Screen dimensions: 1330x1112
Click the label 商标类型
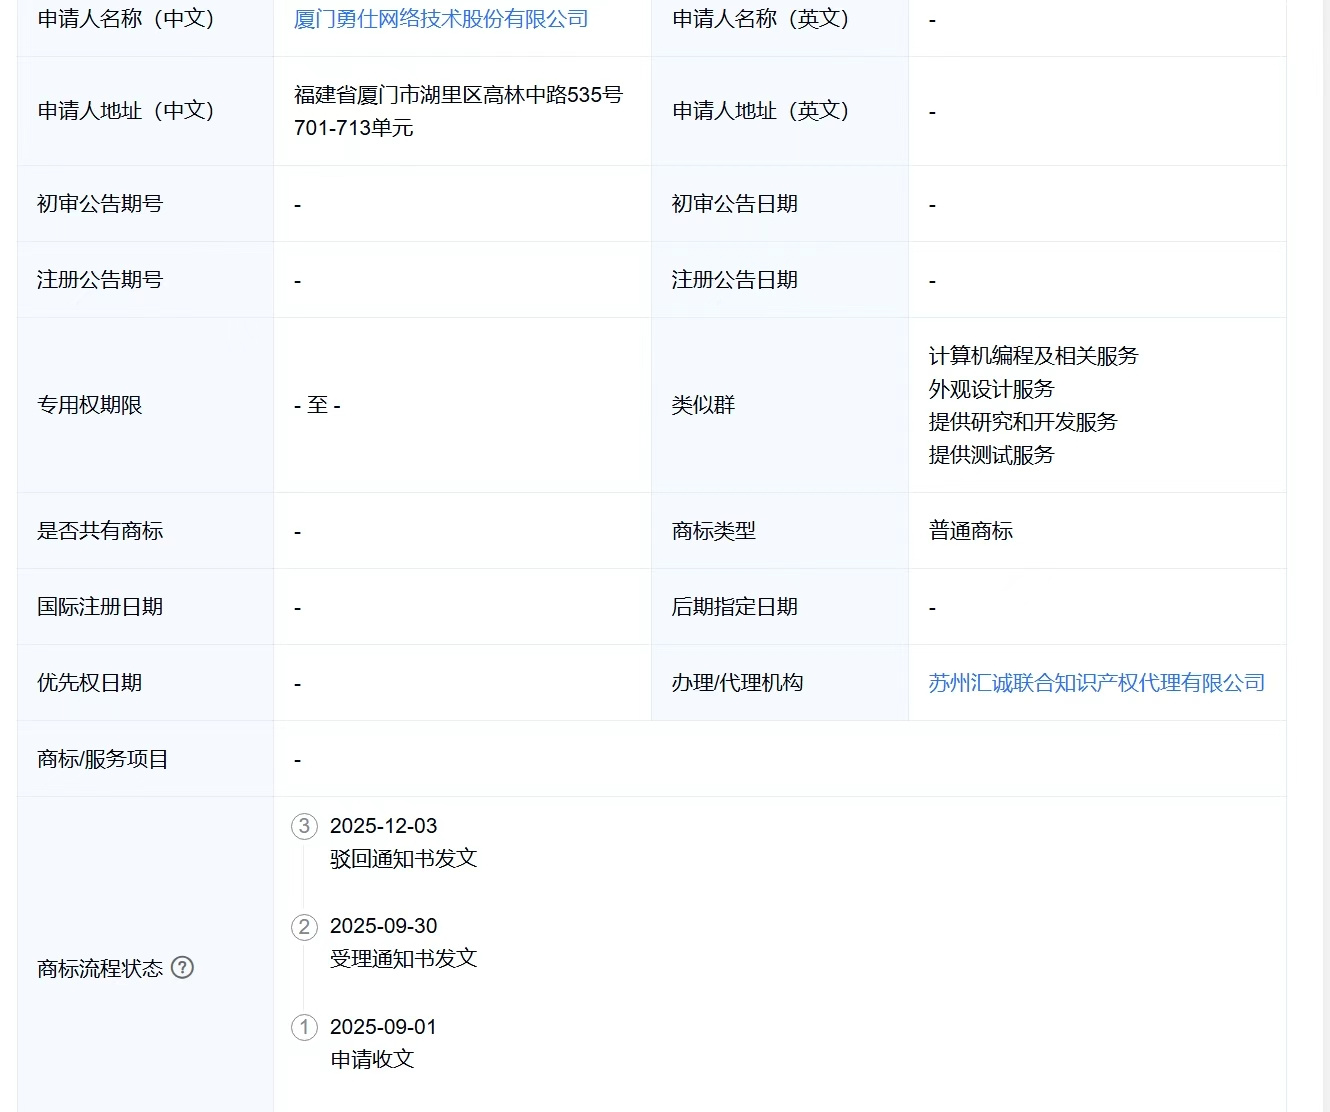click(x=714, y=531)
